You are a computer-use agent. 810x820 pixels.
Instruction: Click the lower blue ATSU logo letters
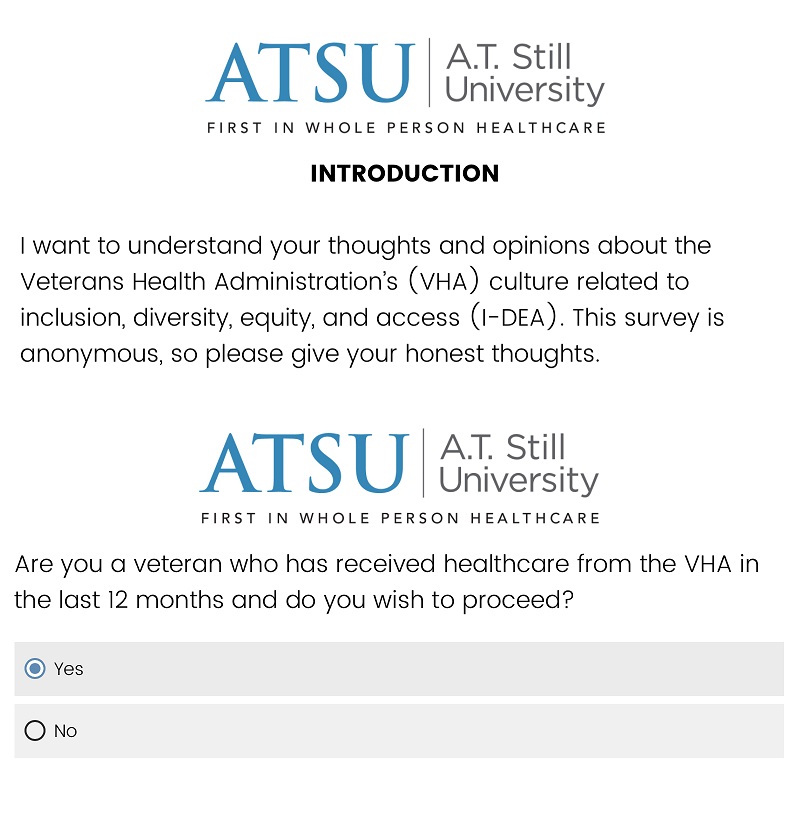coord(304,463)
